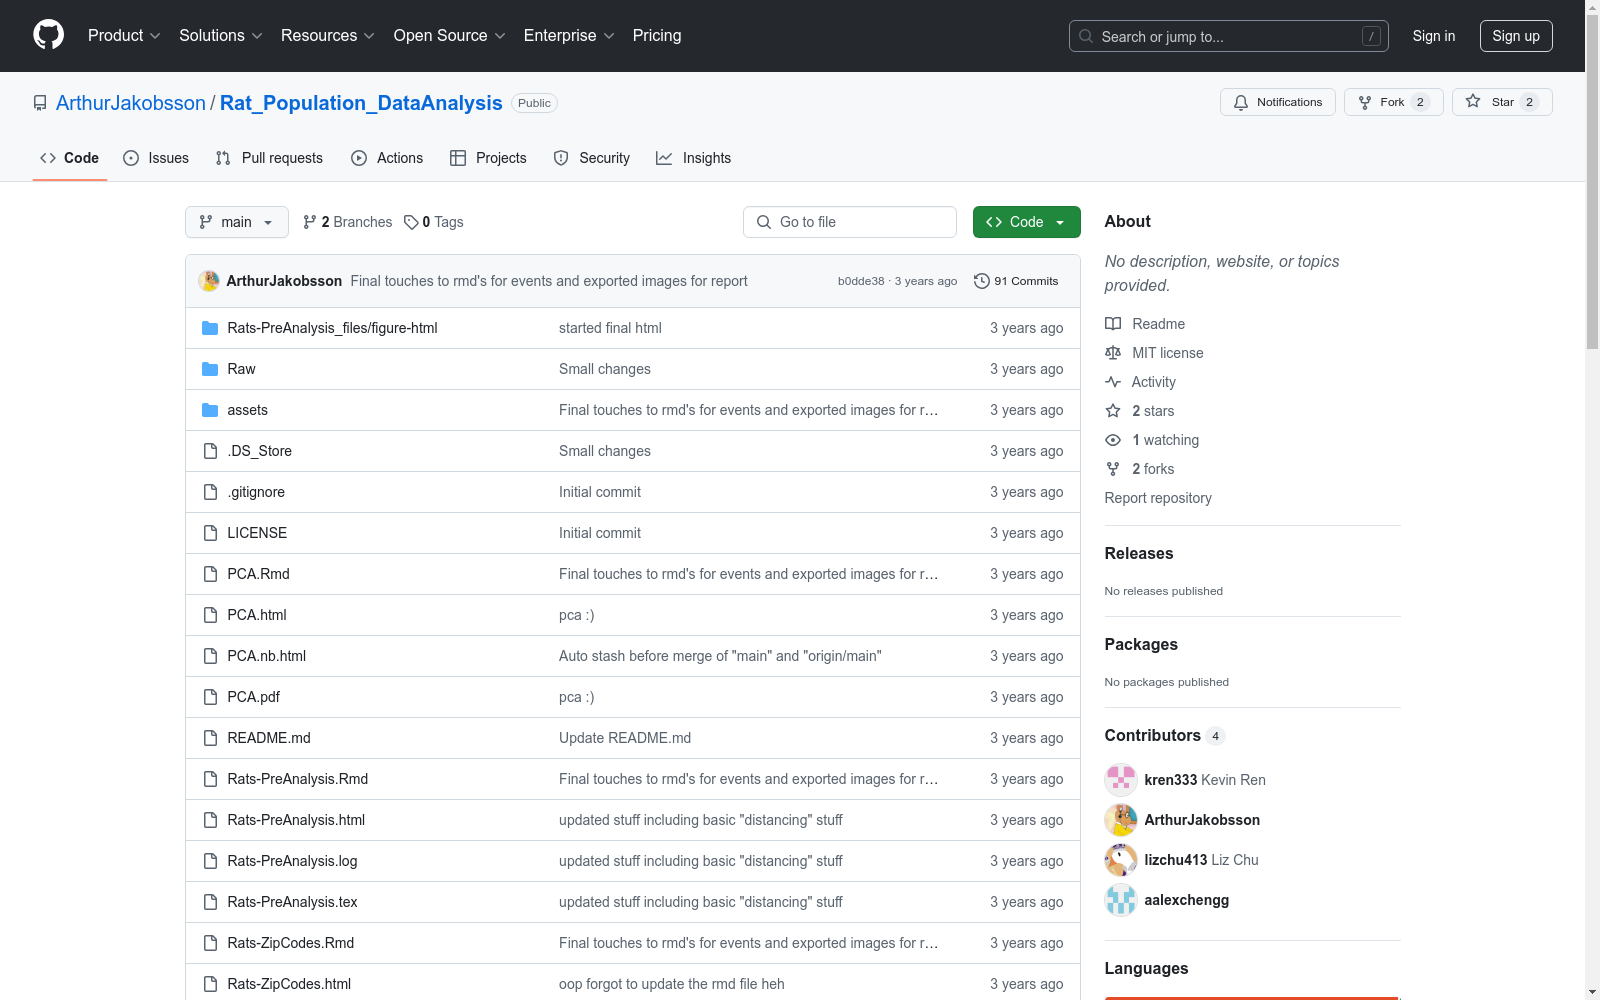Click the file icon beside LICENSE

click(210, 533)
